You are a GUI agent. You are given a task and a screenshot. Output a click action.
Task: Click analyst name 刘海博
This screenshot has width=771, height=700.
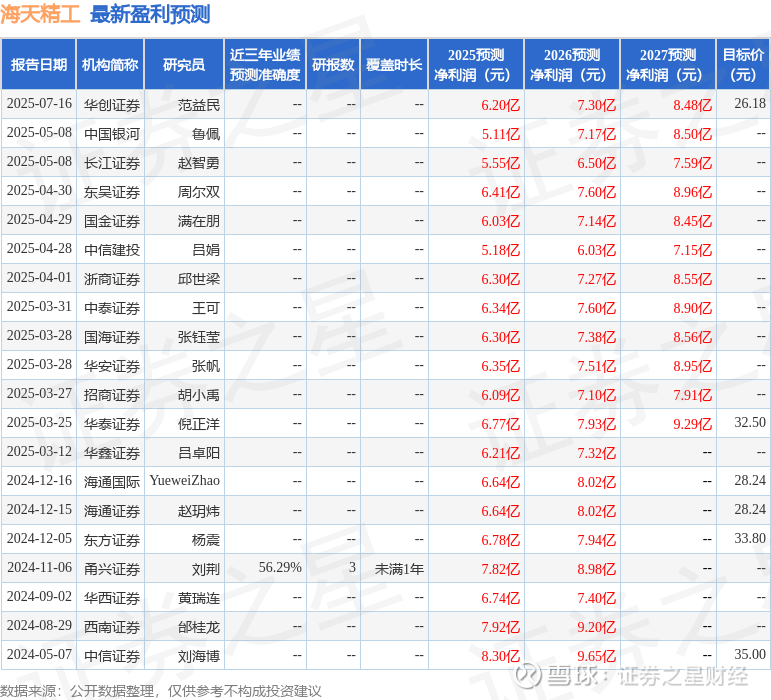(199, 656)
